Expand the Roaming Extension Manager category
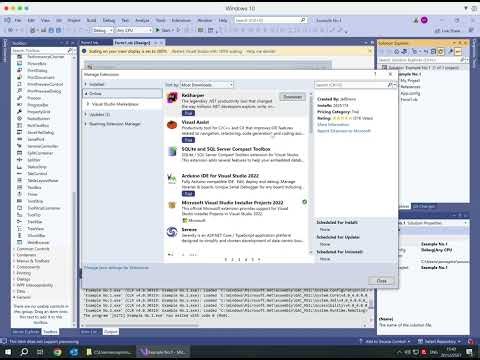480x360 pixels. (86, 124)
